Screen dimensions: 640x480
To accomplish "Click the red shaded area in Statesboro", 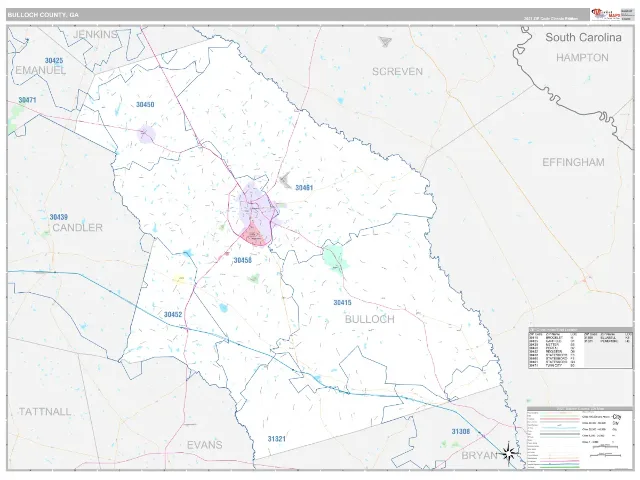I will [254, 235].
